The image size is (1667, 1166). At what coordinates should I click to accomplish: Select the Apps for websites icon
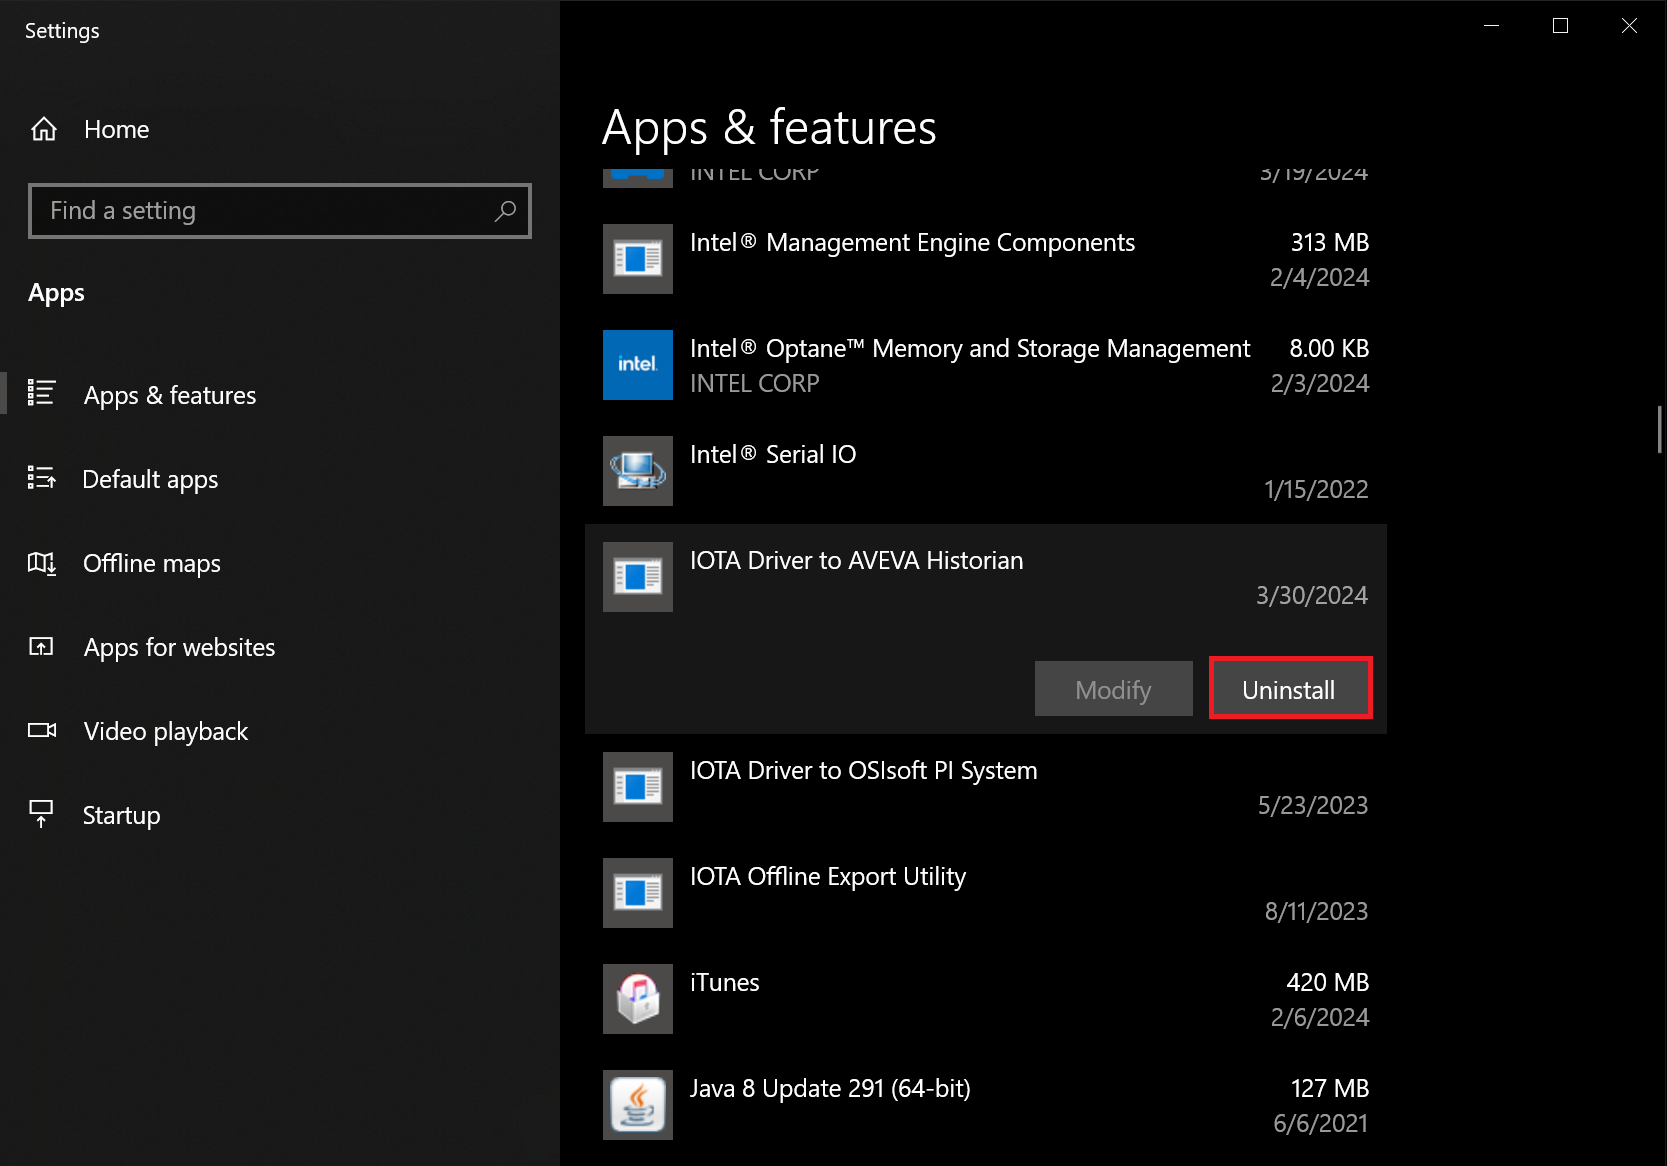pos(41,646)
